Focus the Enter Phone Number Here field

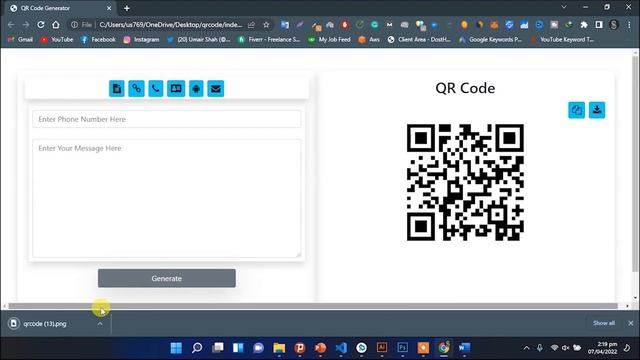[167, 119]
